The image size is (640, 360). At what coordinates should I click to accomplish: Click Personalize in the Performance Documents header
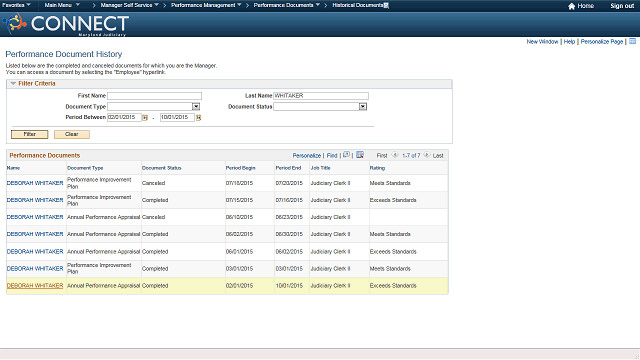(307, 156)
